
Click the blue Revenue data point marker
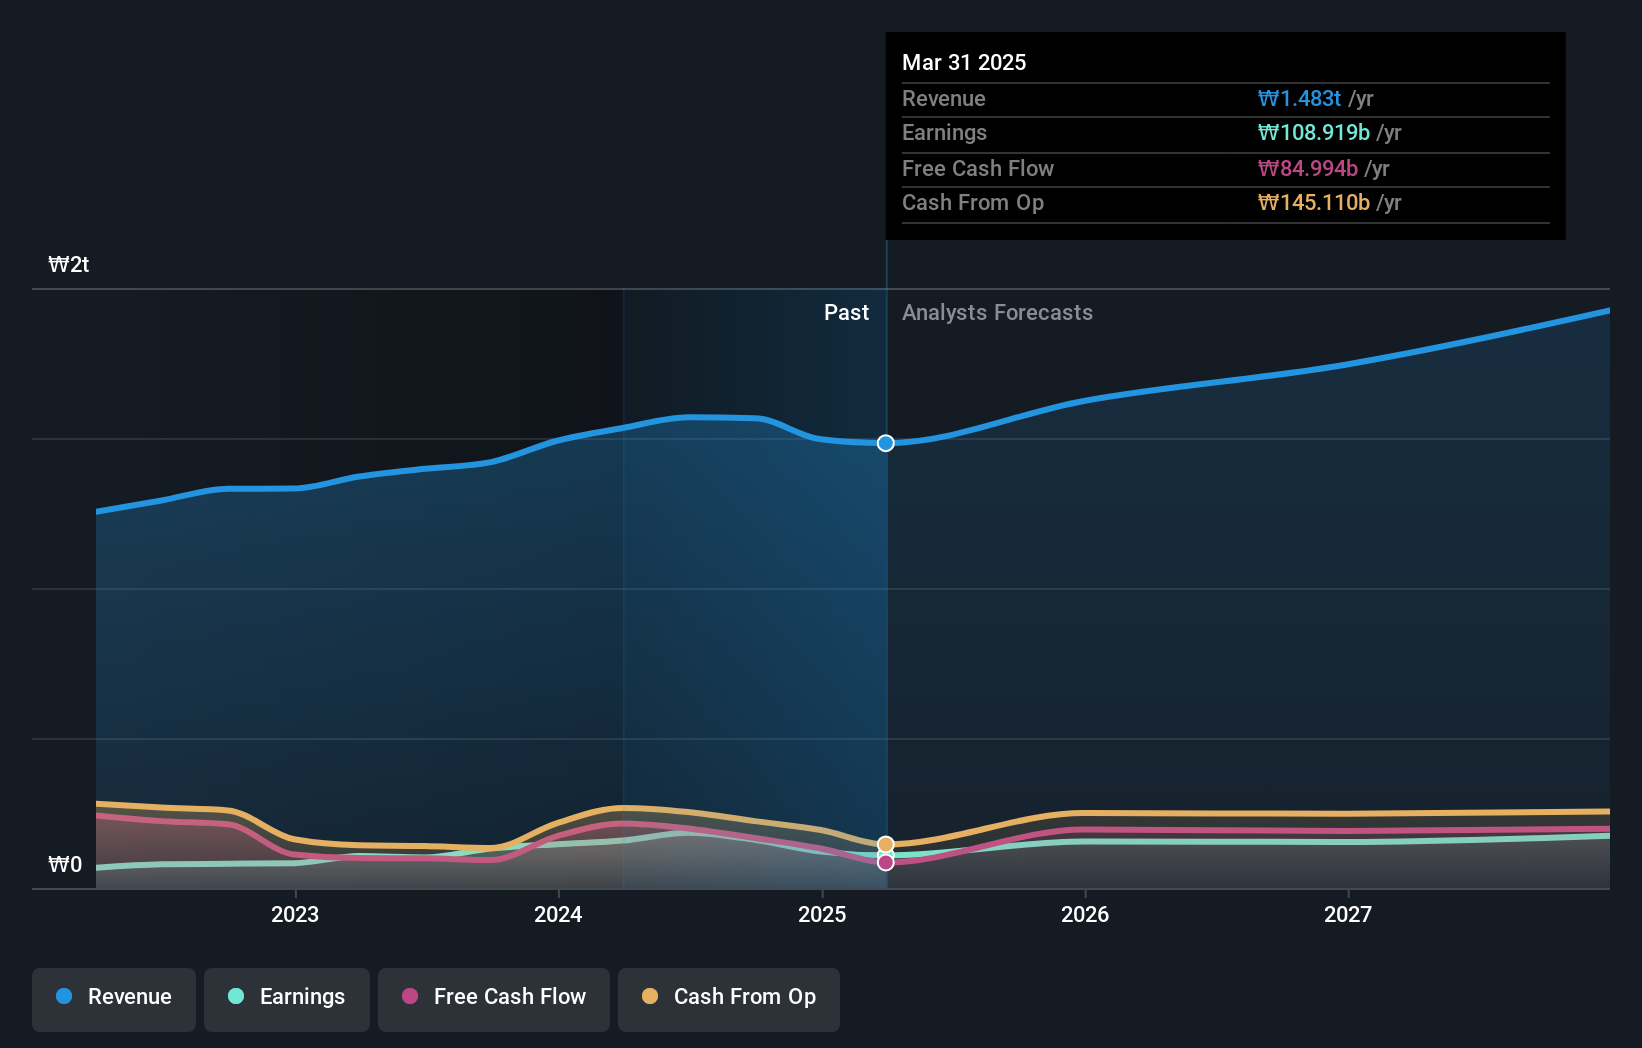(886, 443)
